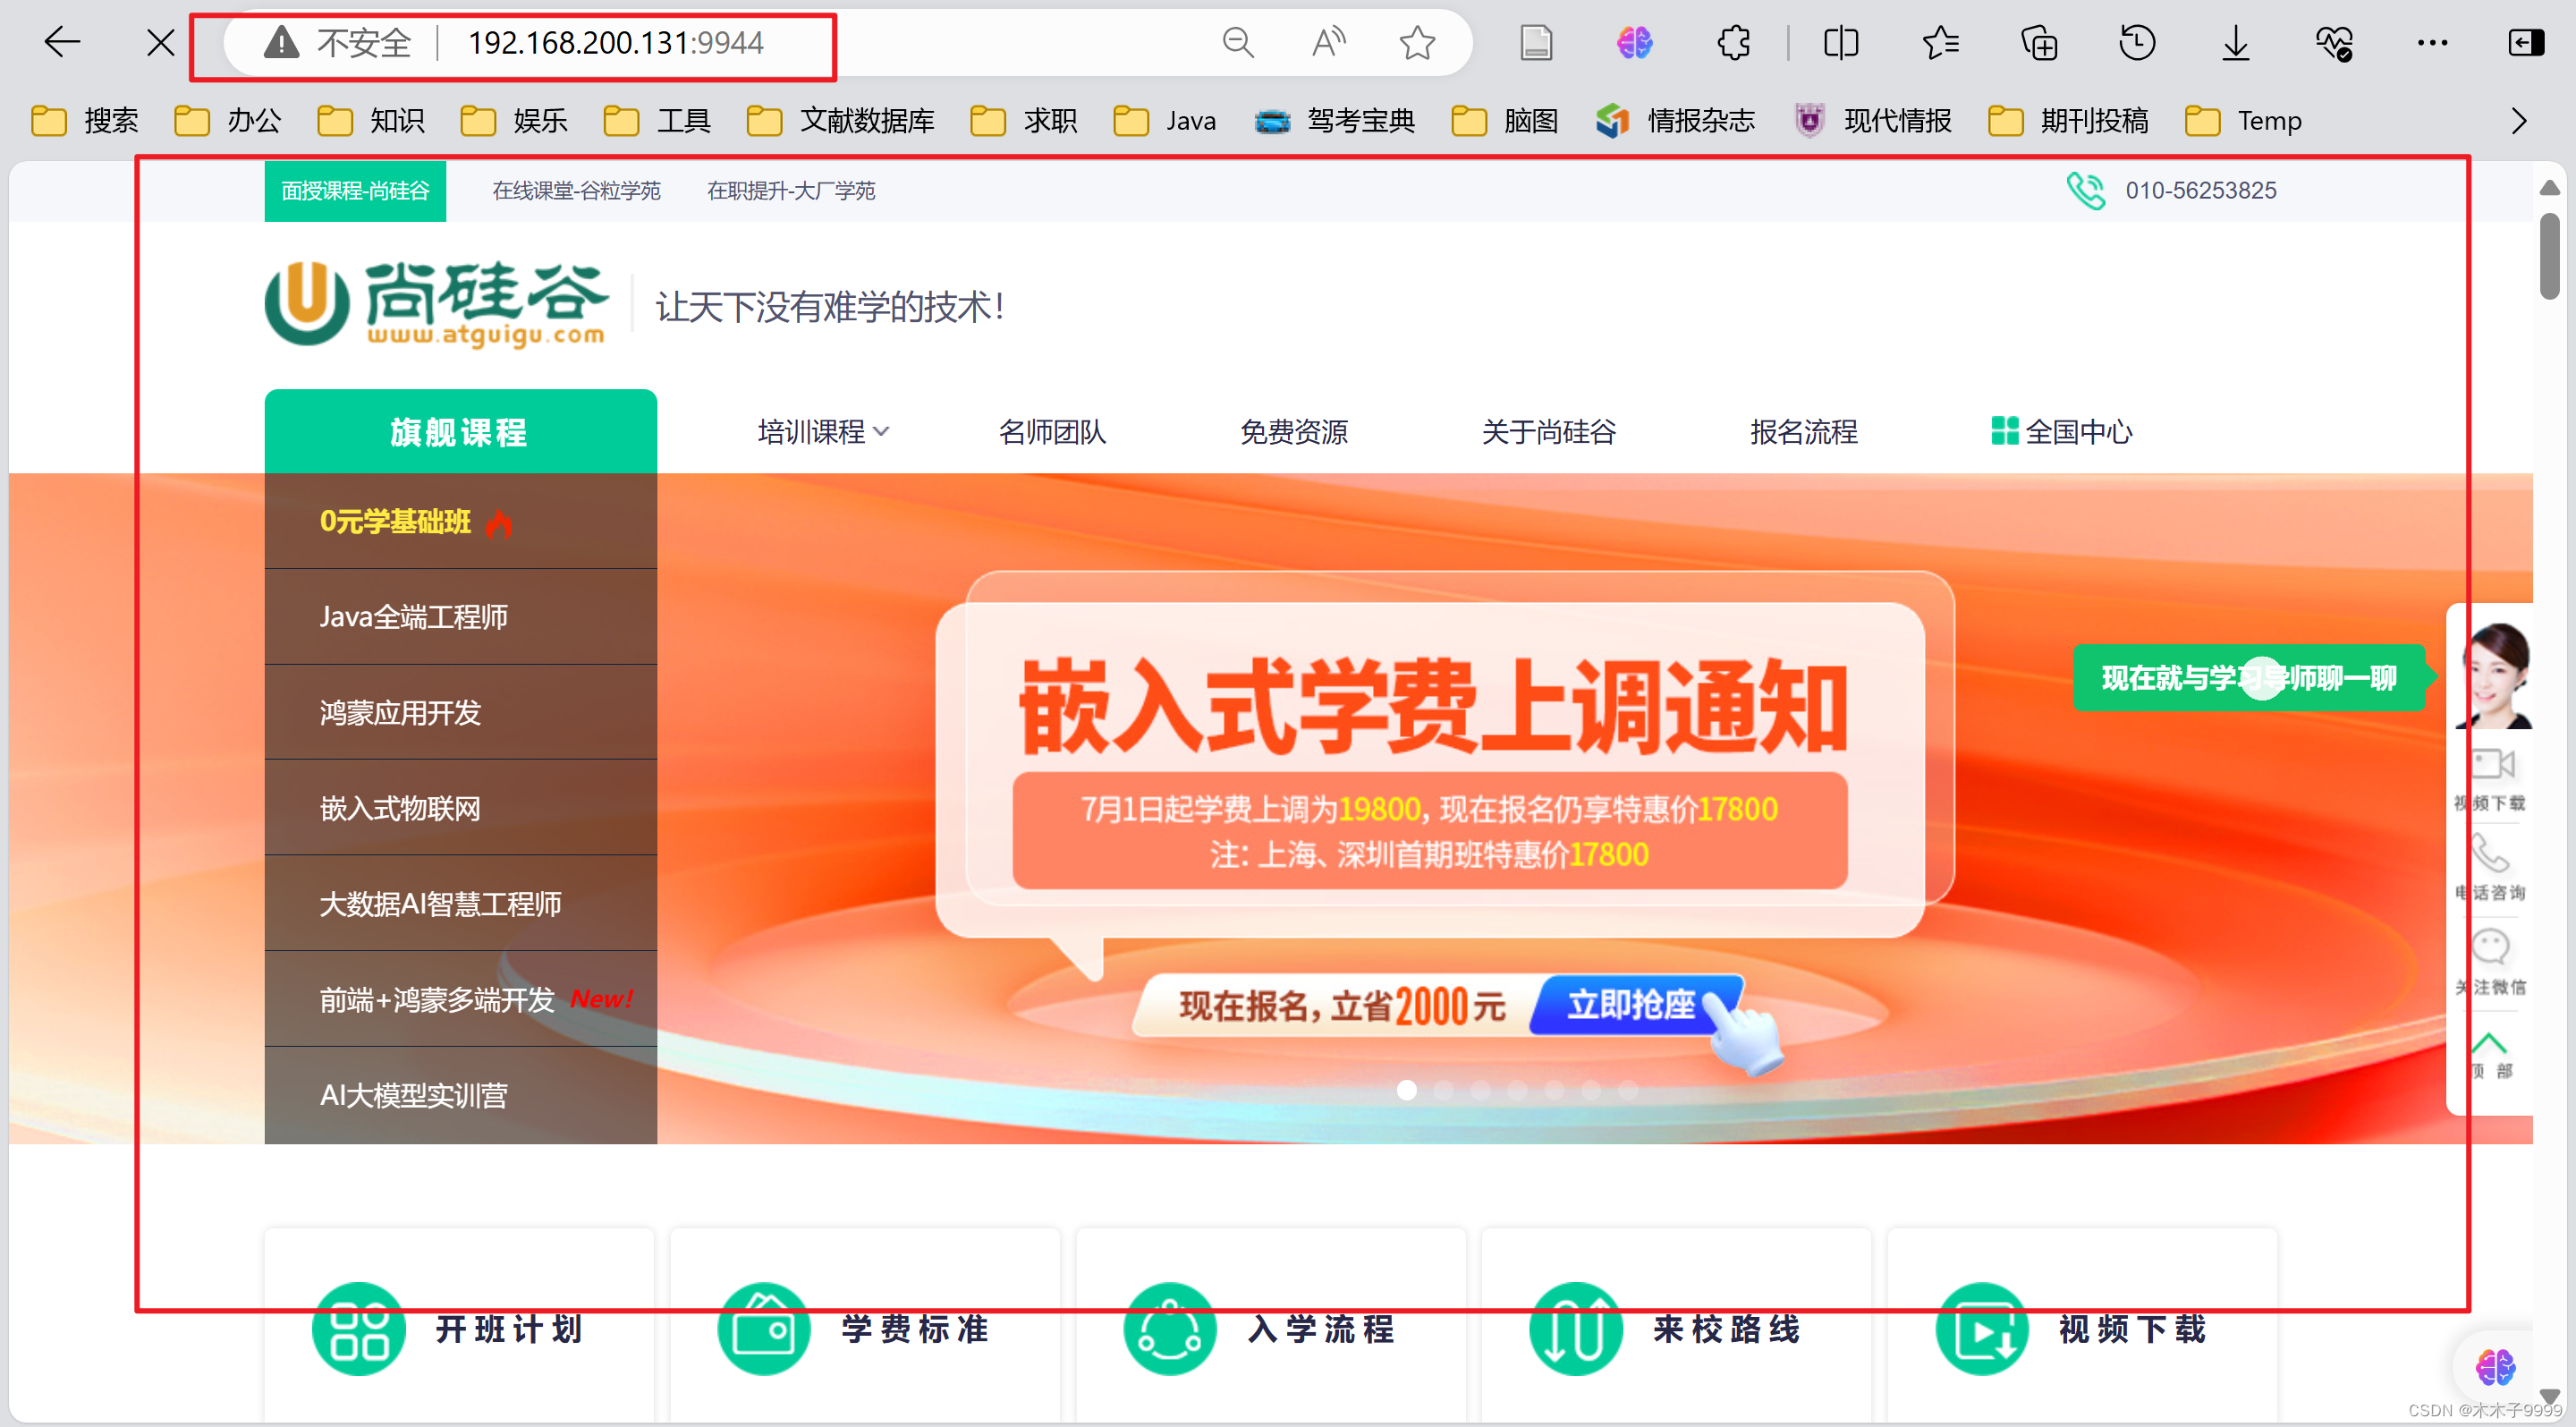2576x1427 pixels.
Task: Click the green phone icon near 010-56253825
Action: pyautogui.click(x=2085, y=190)
